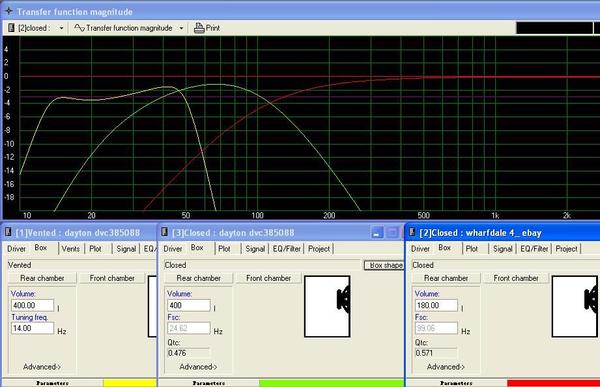
Task: Click Volume field showing 400.00 in Vented window
Action: pos(33,305)
